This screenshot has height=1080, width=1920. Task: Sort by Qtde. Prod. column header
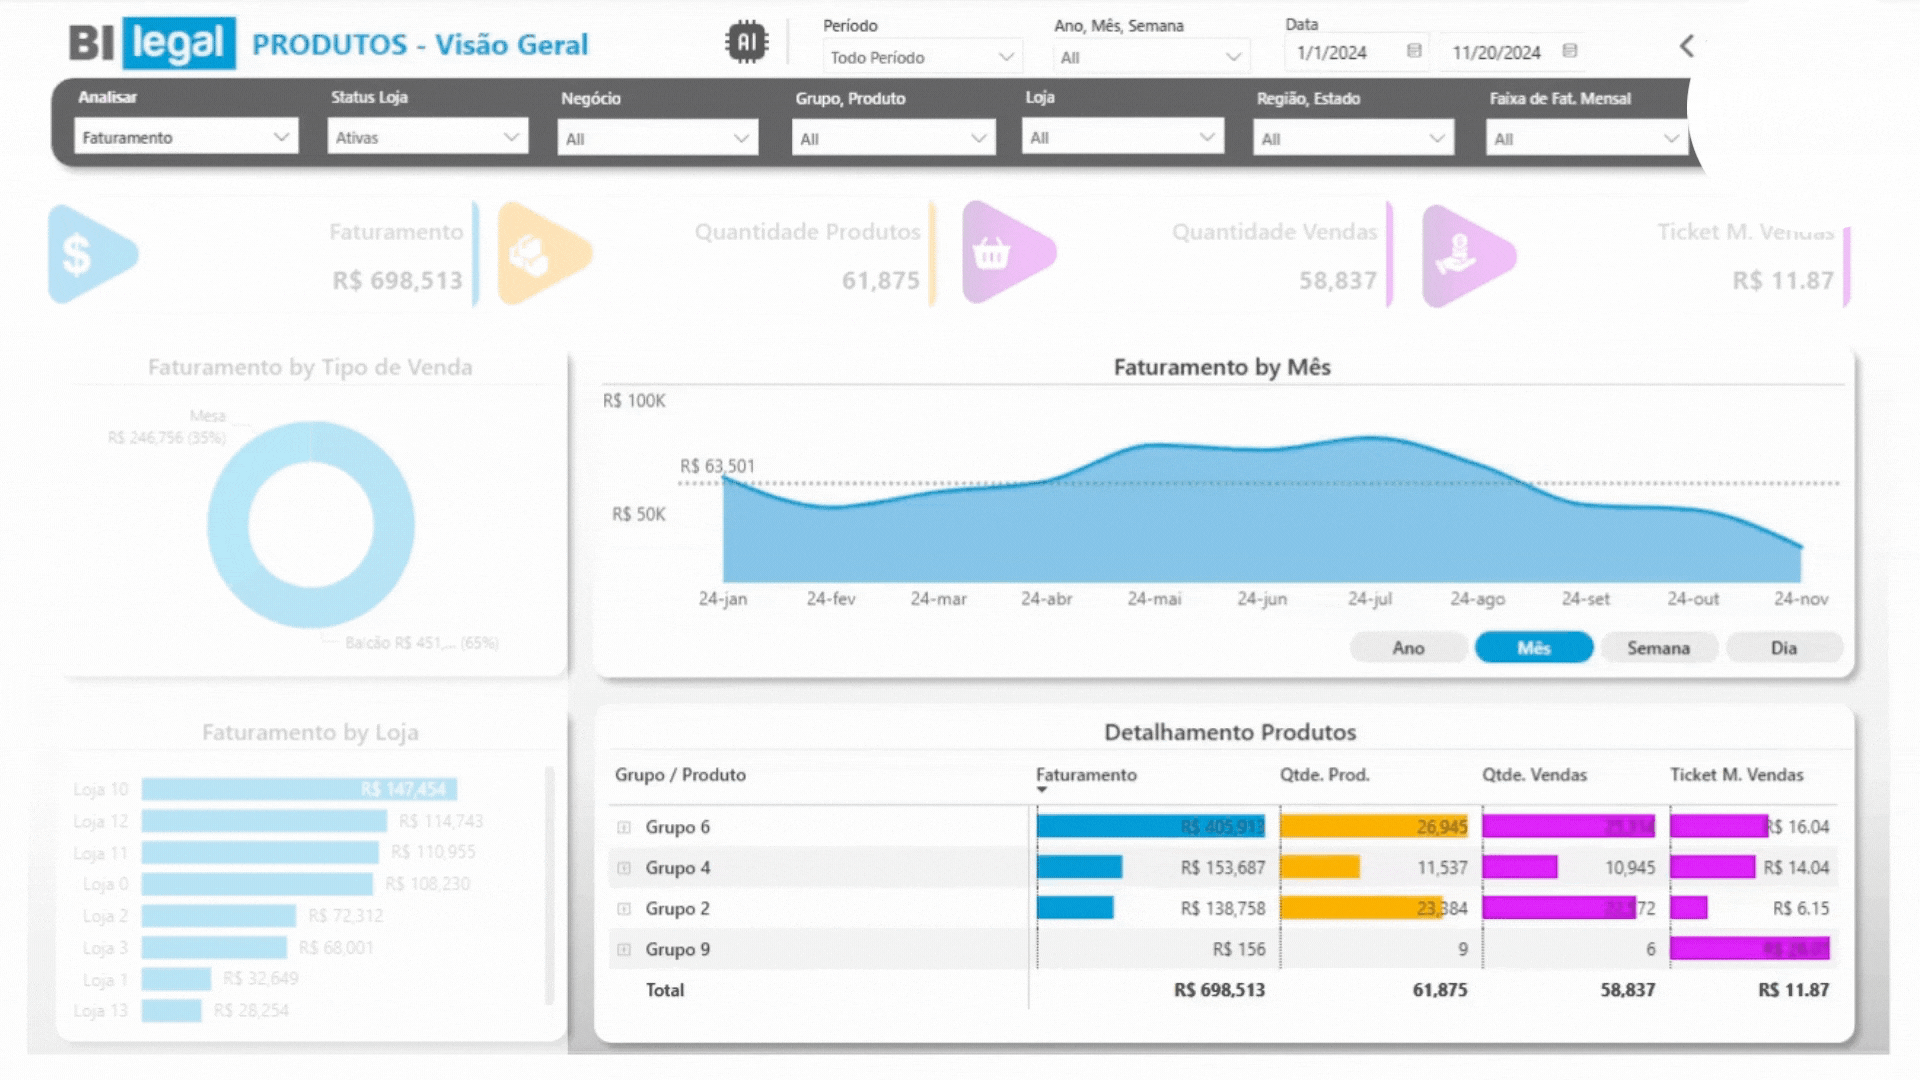[x=1324, y=775]
